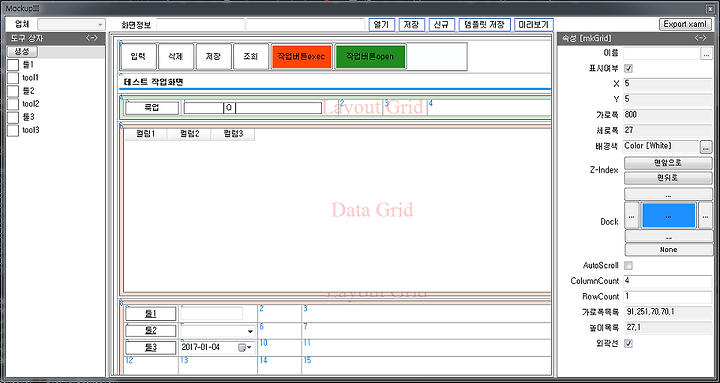The width and height of the screenshot is (720, 383).
Task: Click the 생성 button in the toolbox
Action: coord(22,51)
